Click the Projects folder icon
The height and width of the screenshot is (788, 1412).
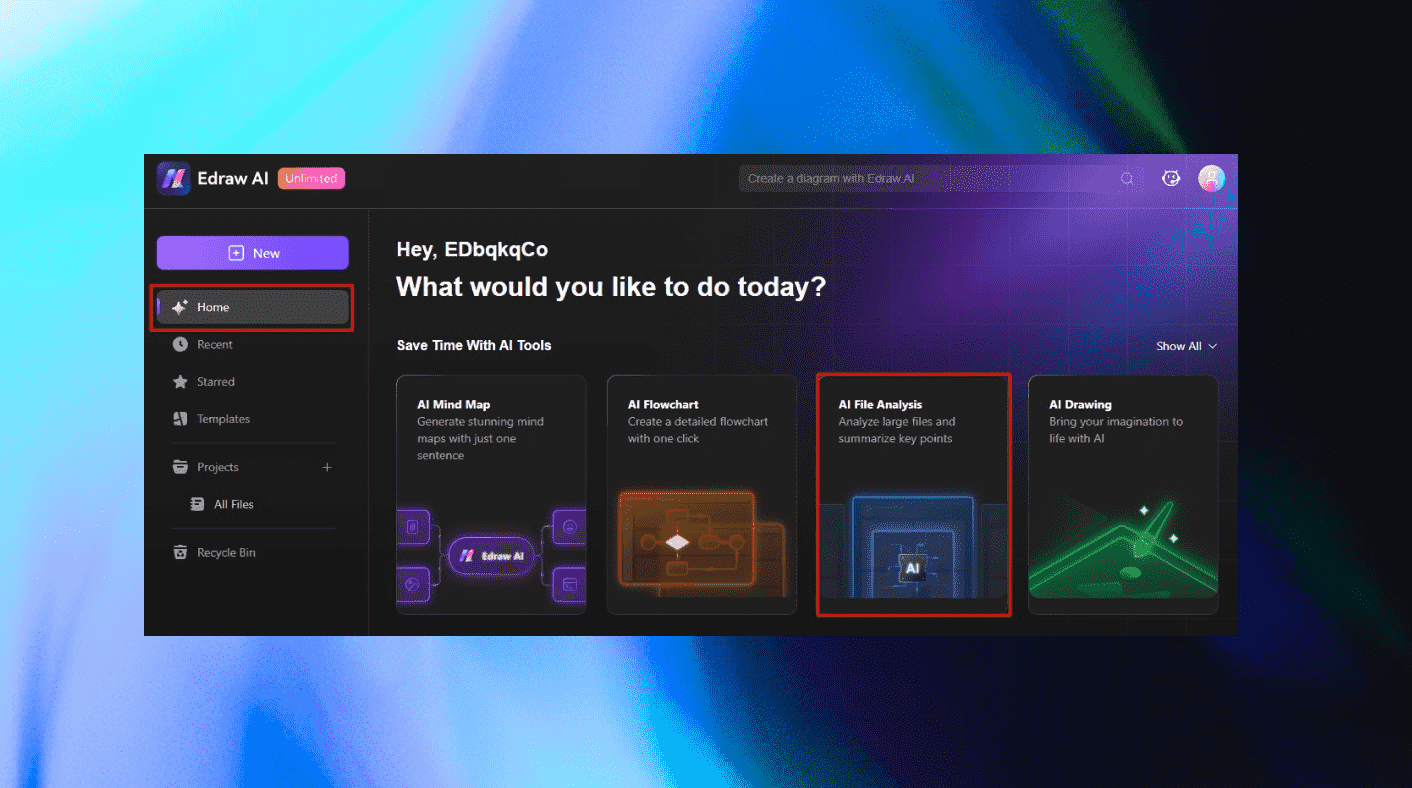[180, 467]
